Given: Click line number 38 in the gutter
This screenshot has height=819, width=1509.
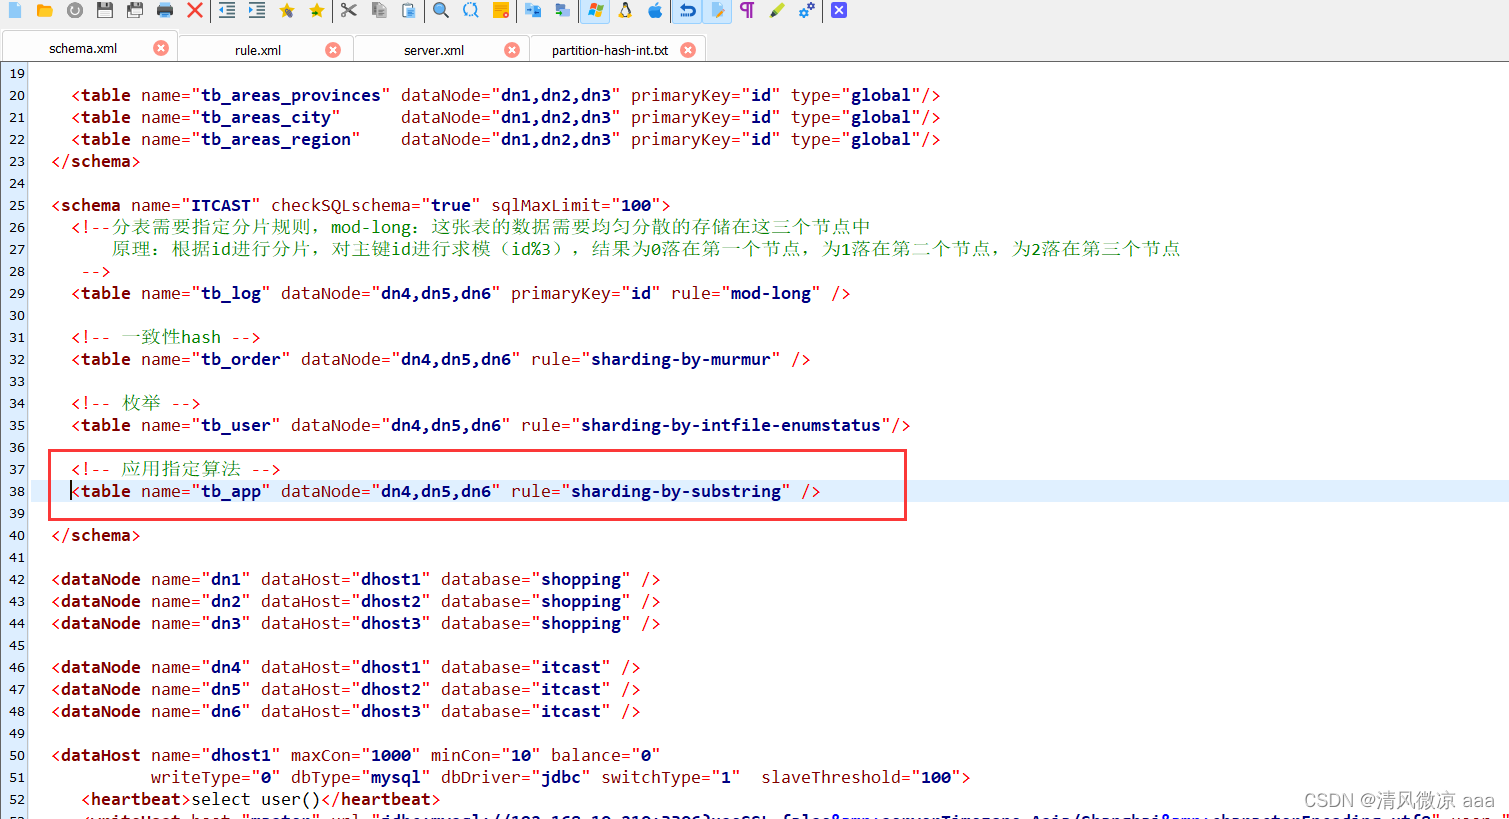Looking at the screenshot, I should coord(17,491).
